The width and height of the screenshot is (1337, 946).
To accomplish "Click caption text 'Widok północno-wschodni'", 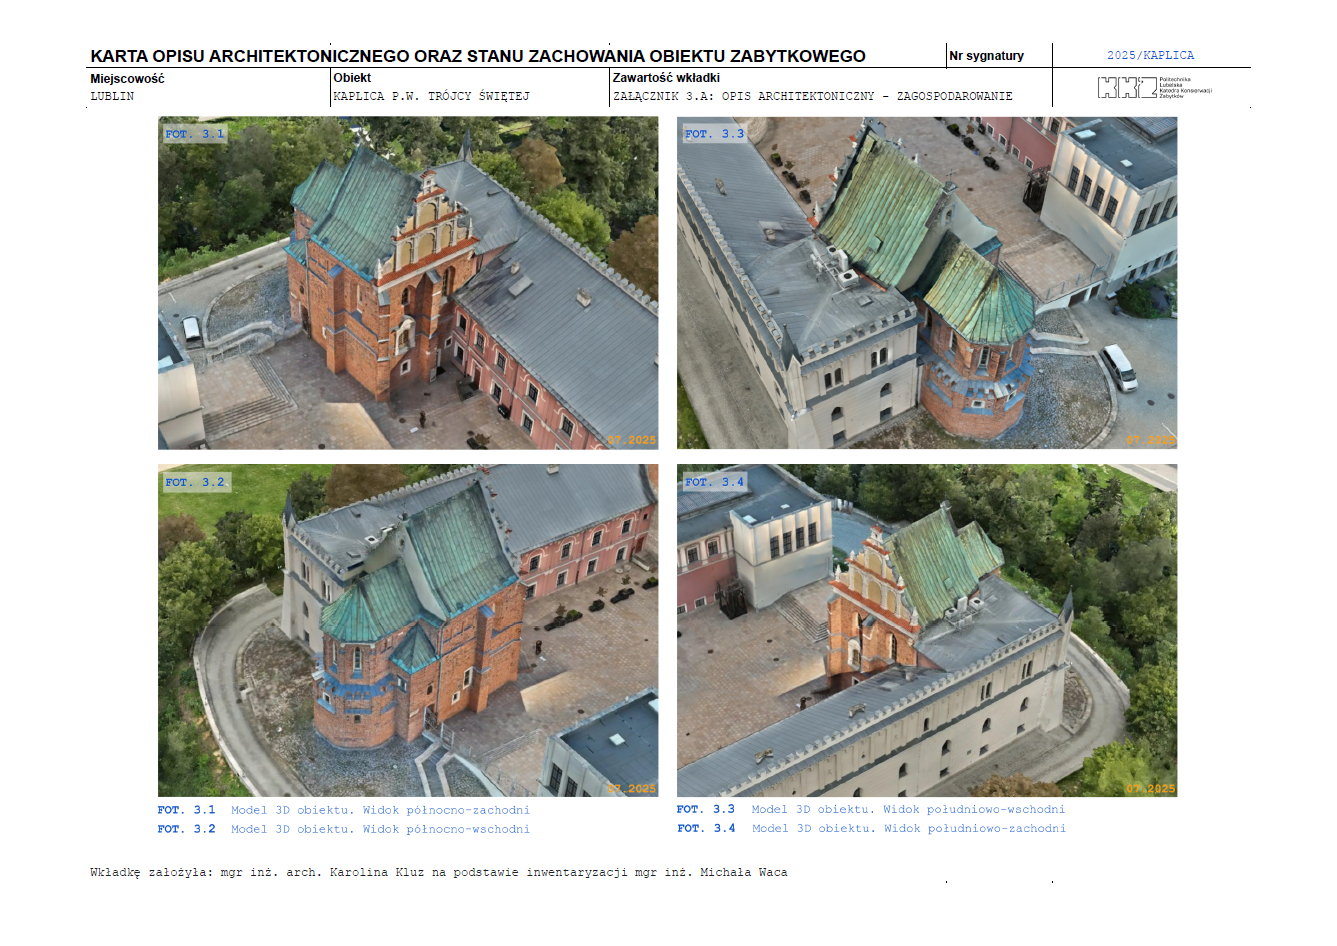I will click(x=446, y=829).
